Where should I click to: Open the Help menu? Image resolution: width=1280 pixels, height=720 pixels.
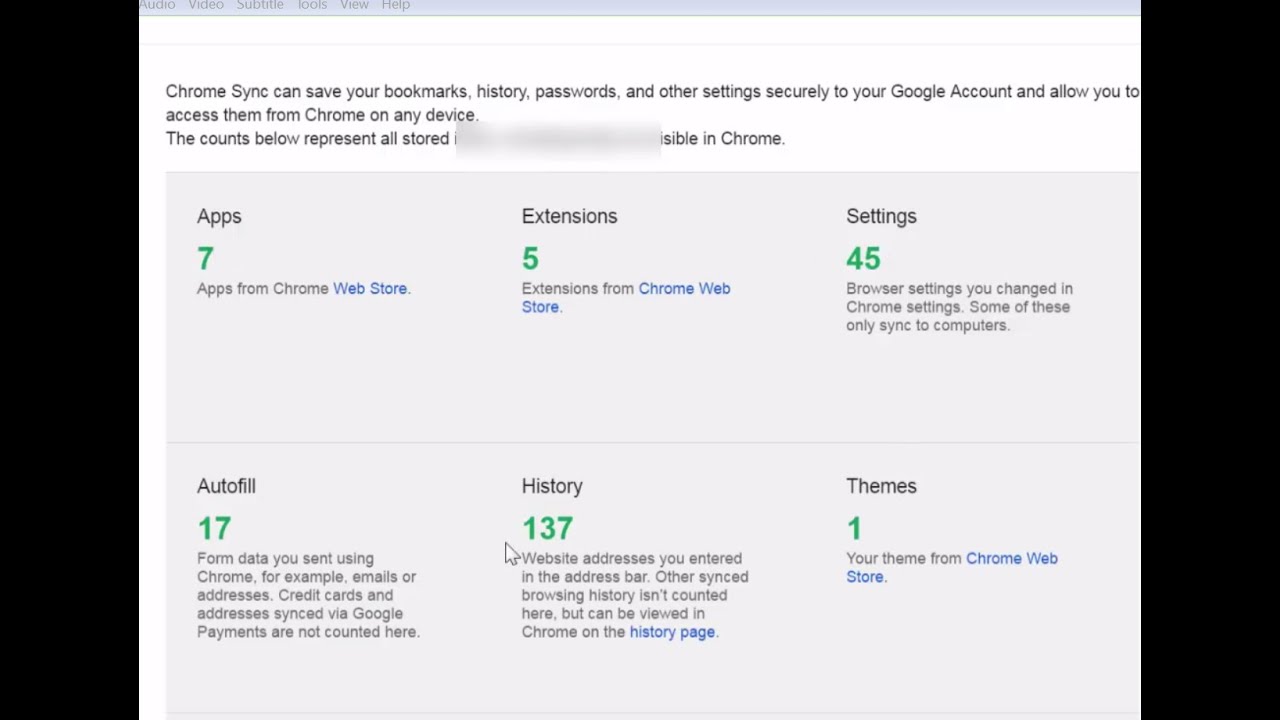click(396, 5)
